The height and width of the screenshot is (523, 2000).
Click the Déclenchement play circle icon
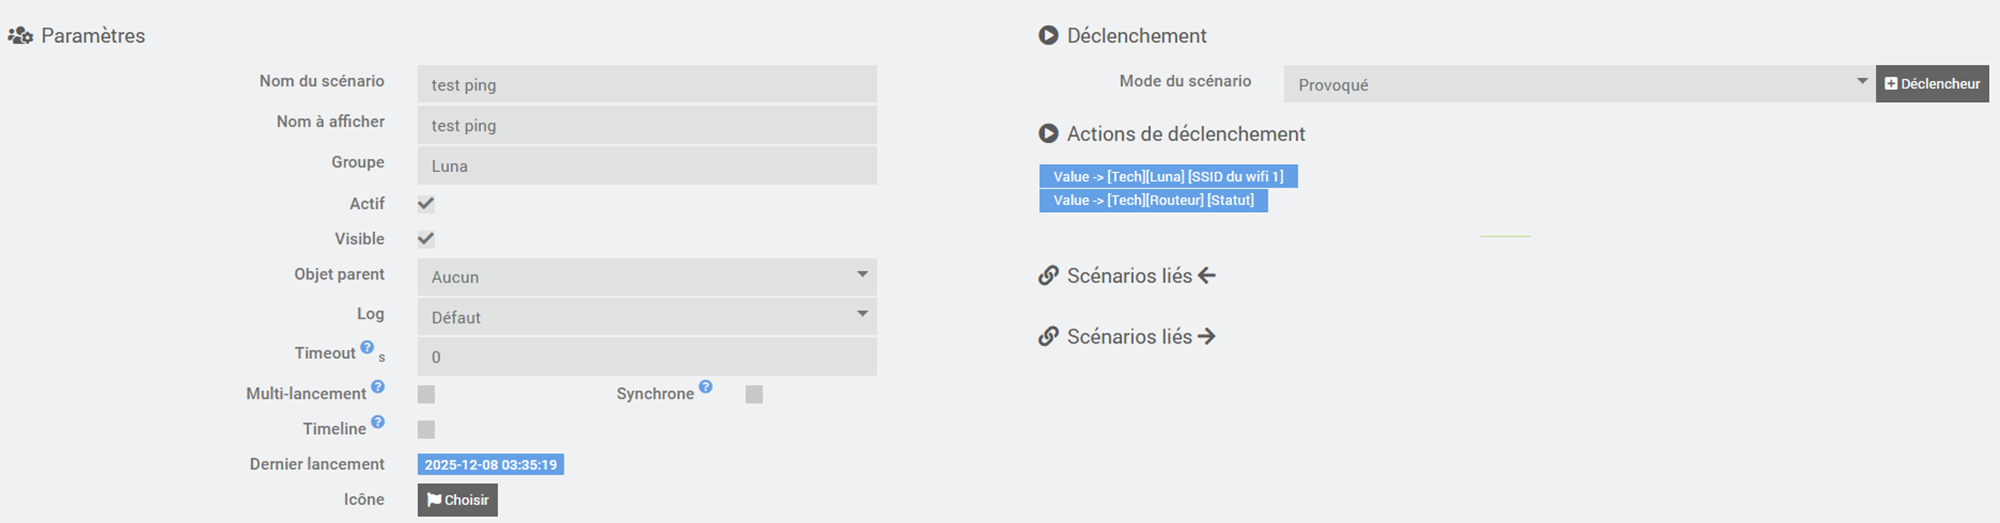click(1048, 36)
